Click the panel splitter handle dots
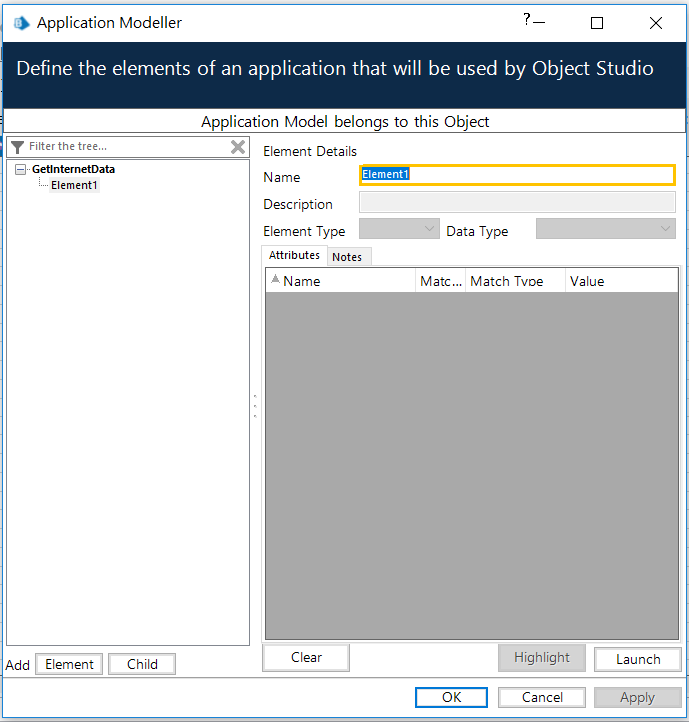 pyautogui.click(x=255, y=406)
